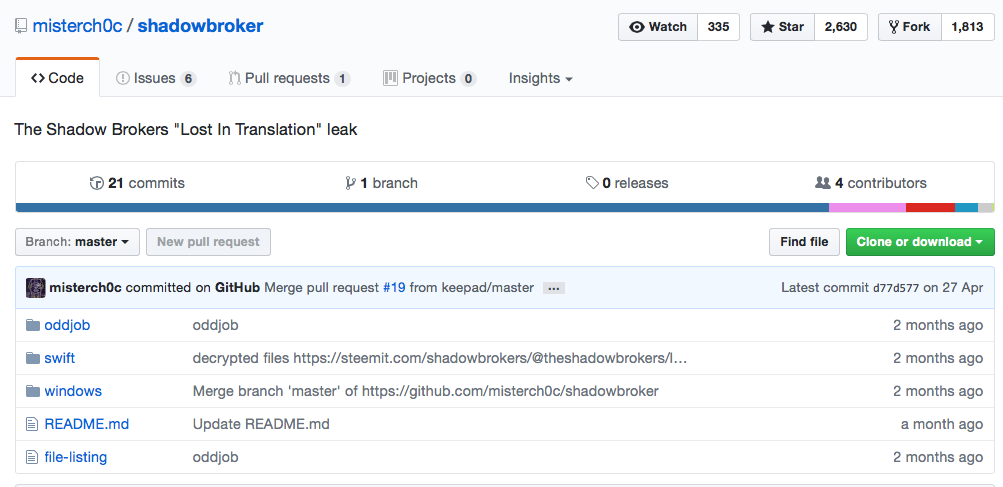Open the Merge branch 'master' commit message

pyautogui.click(x=425, y=391)
